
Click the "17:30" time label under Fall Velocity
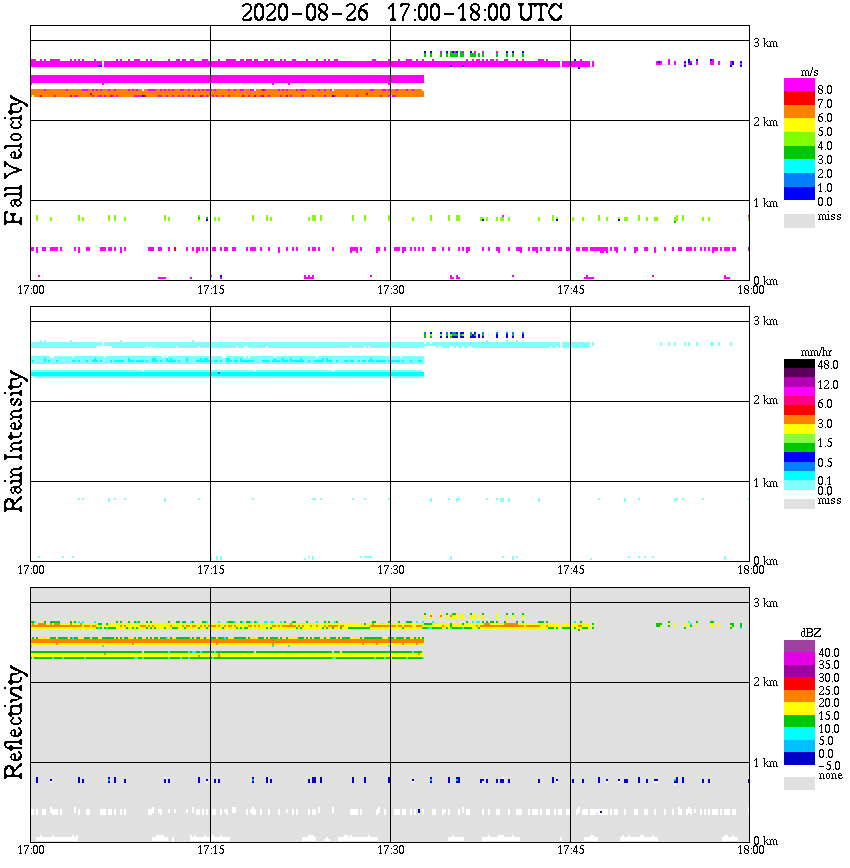pyautogui.click(x=390, y=290)
